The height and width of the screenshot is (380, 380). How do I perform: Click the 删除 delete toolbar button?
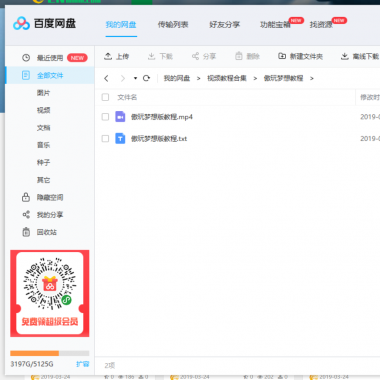pyautogui.click(x=248, y=56)
